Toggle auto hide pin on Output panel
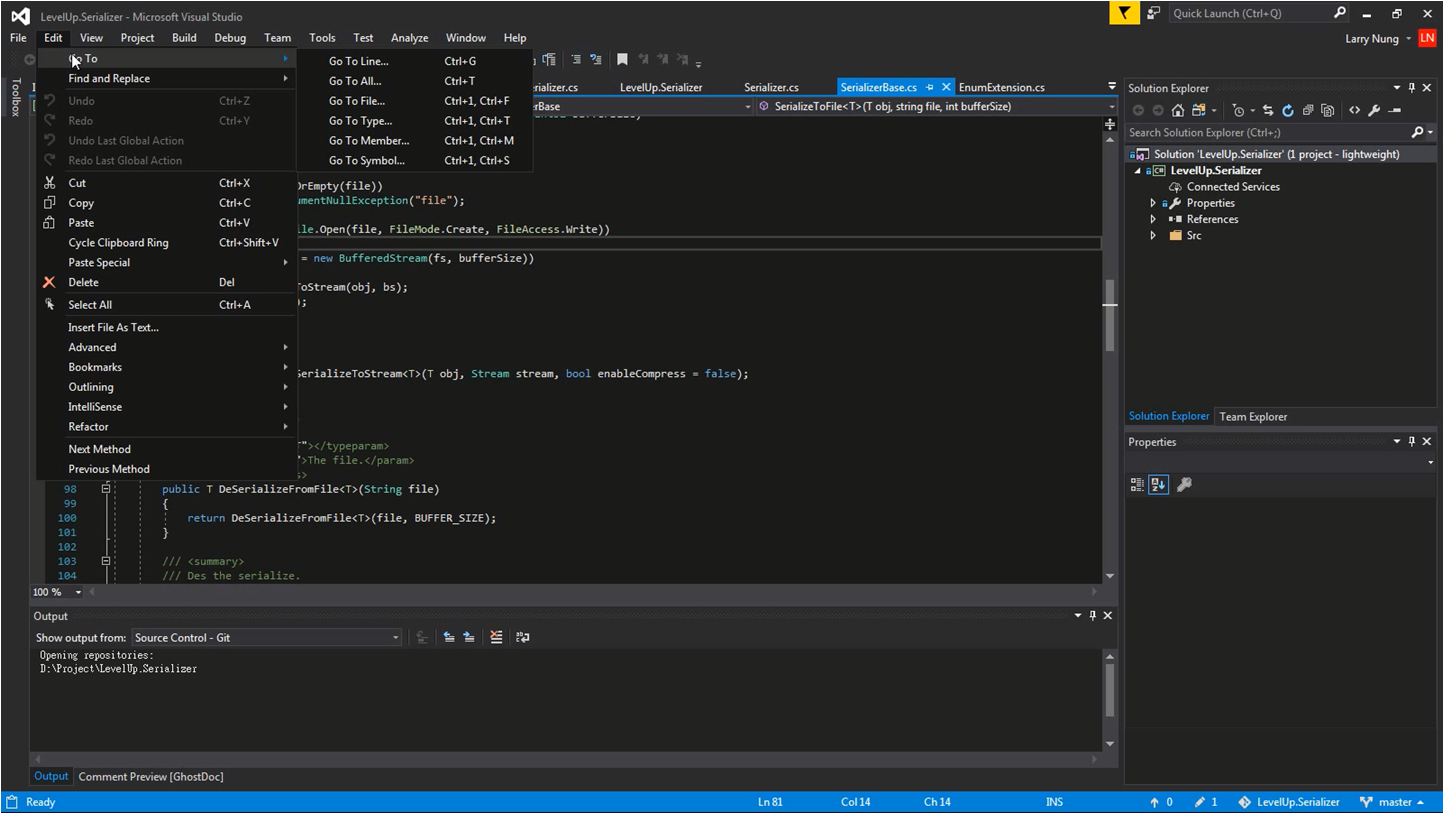The width and height of the screenshot is (1444, 814). pyautogui.click(x=1093, y=616)
